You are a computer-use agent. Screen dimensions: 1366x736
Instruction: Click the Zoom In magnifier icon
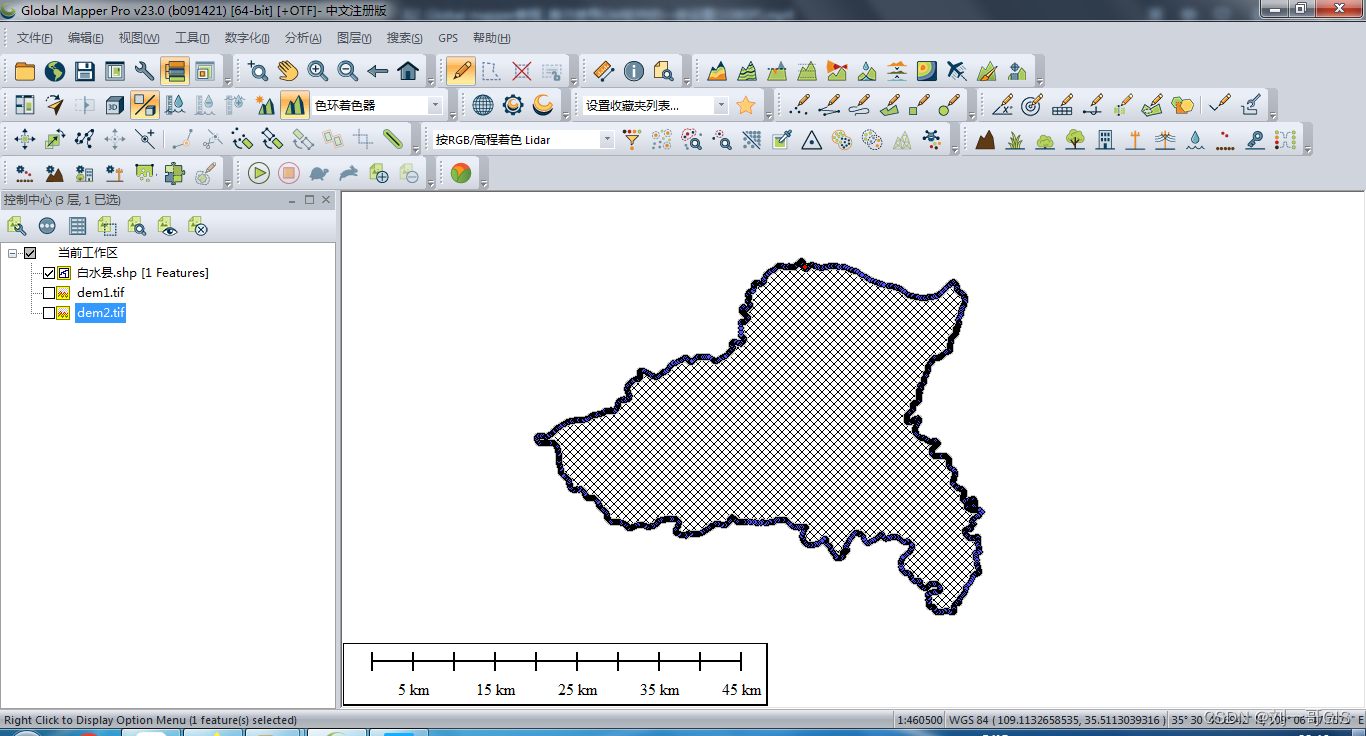click(318, 71)
